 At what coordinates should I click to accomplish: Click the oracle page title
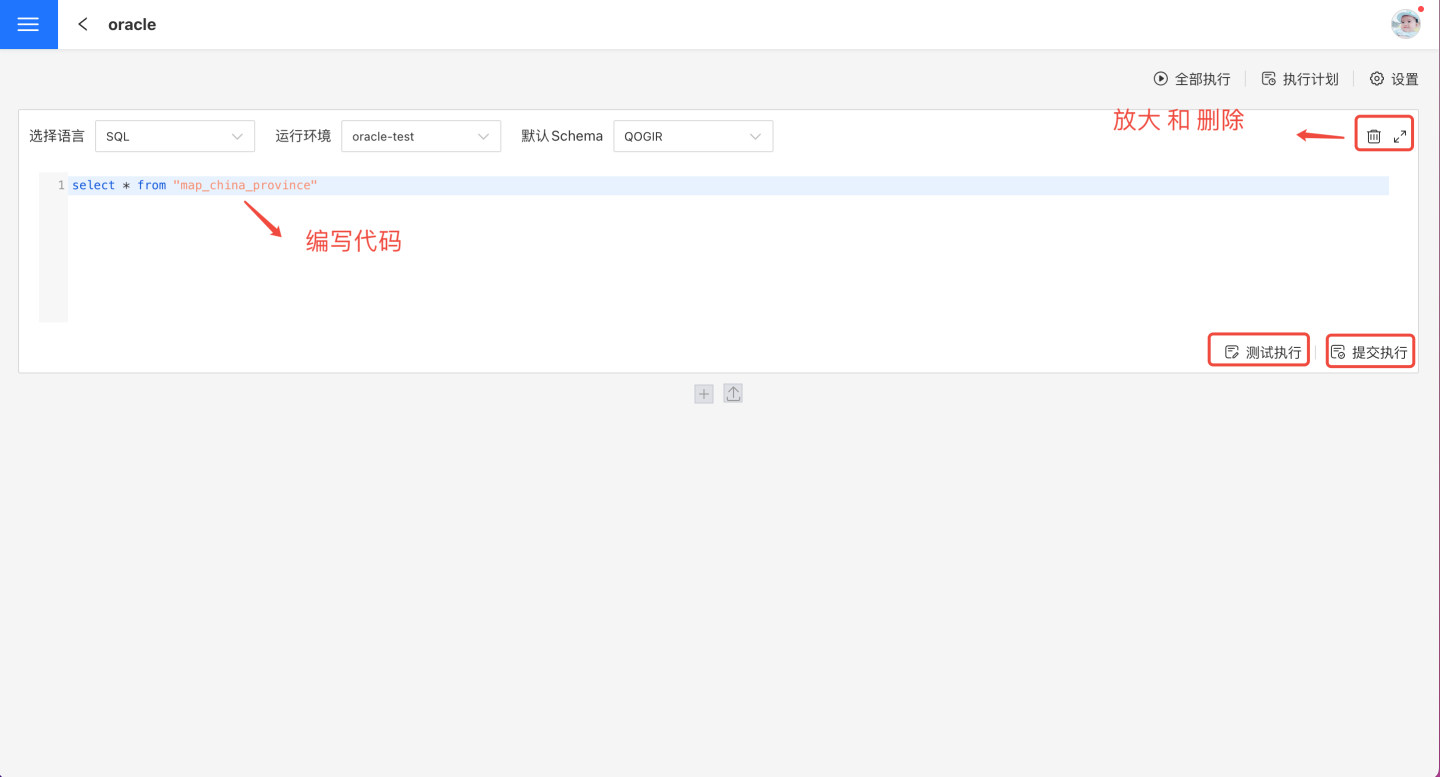pos(132,25)
